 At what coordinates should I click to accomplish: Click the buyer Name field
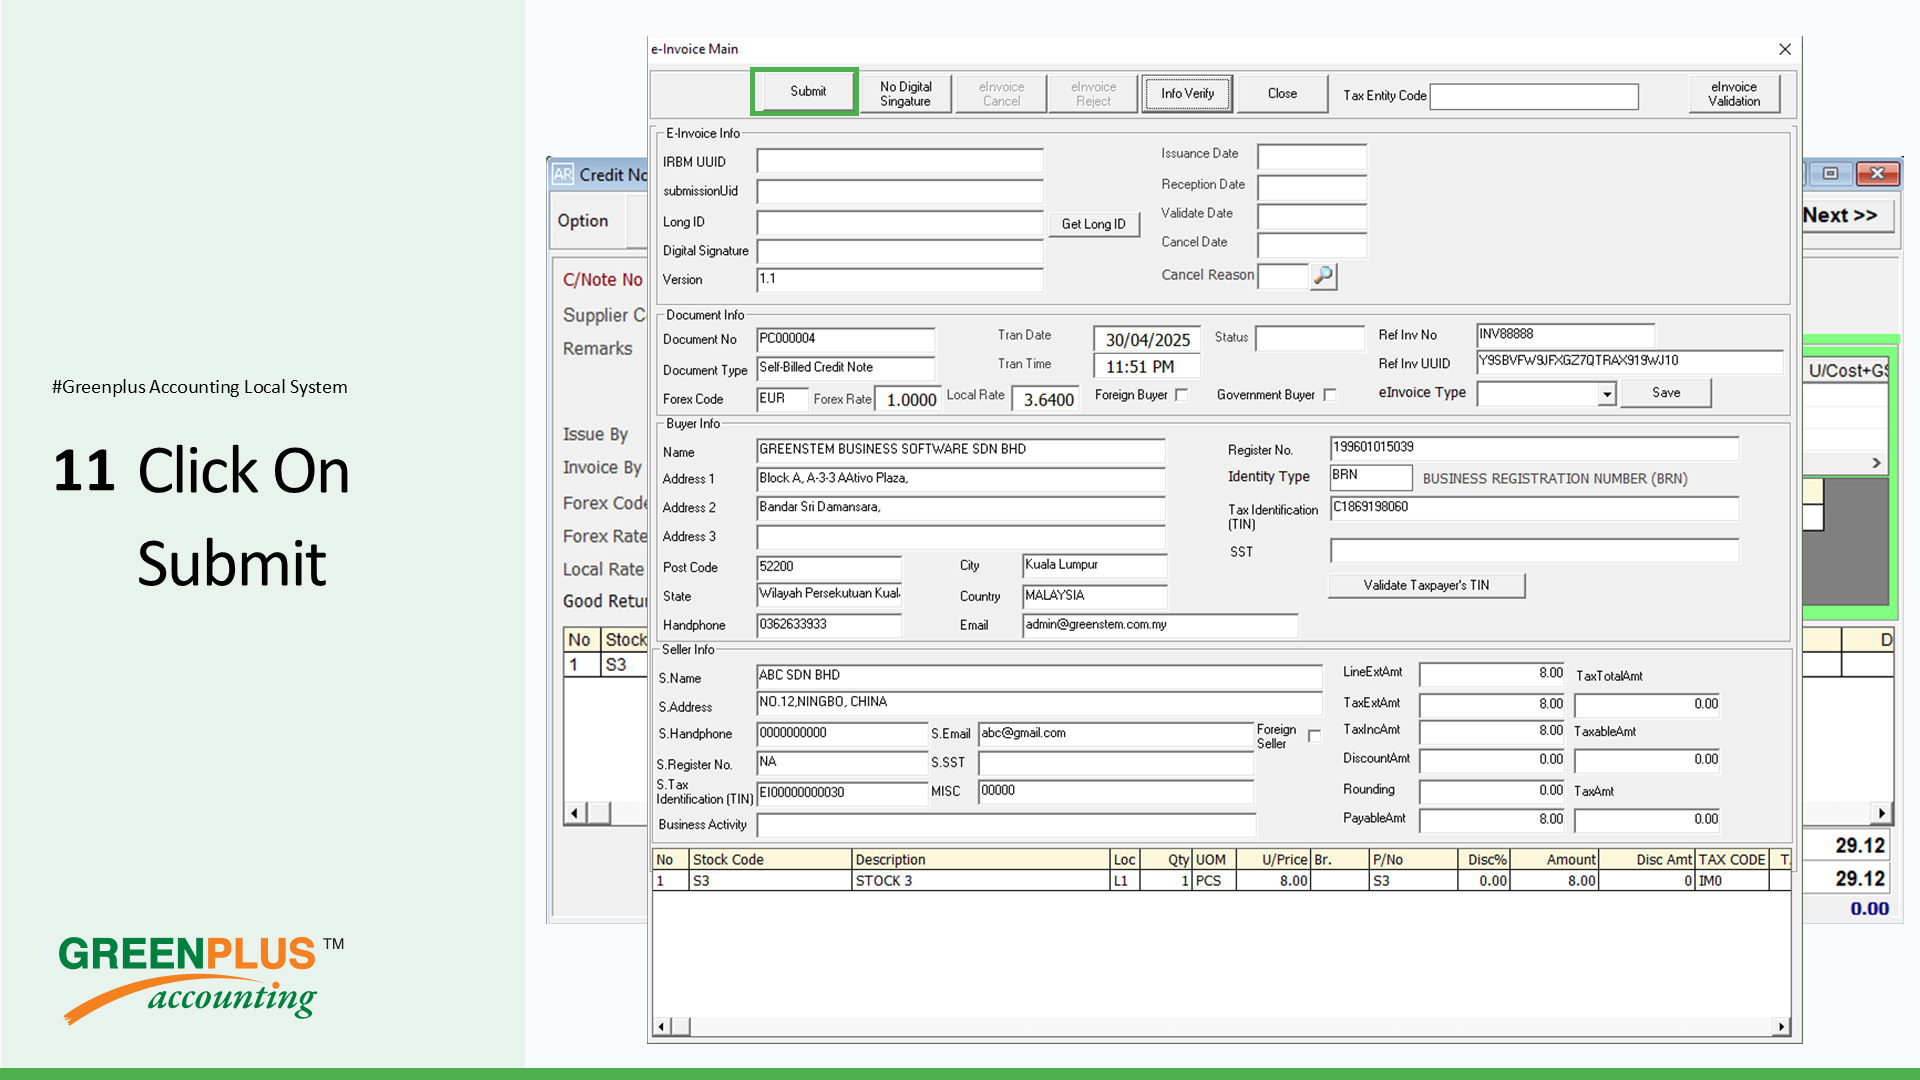[x=960, y=450]
